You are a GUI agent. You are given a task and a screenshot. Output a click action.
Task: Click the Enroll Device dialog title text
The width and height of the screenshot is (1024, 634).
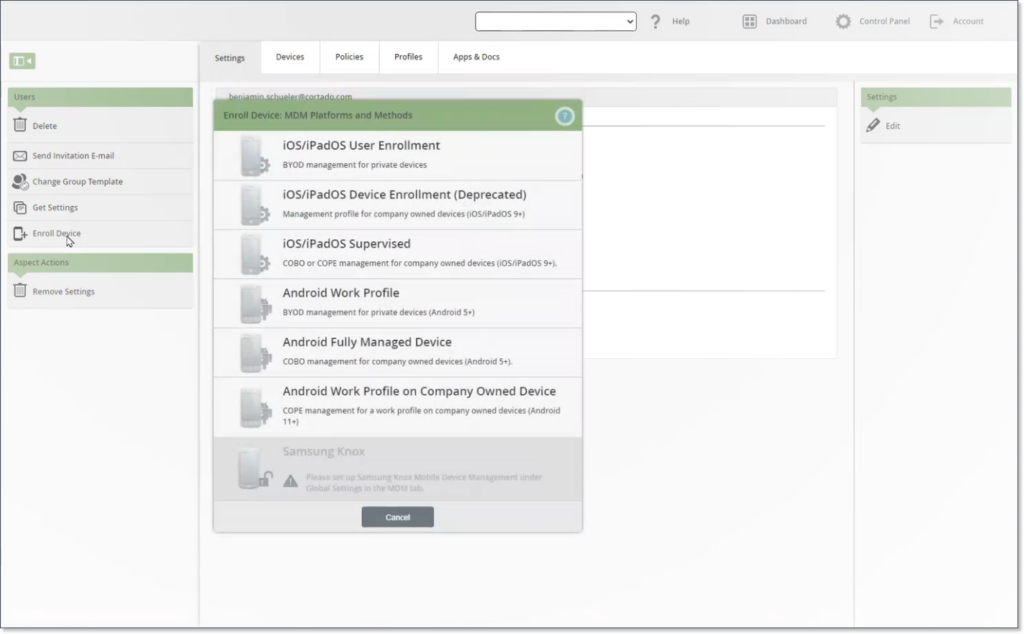(318, 115)
